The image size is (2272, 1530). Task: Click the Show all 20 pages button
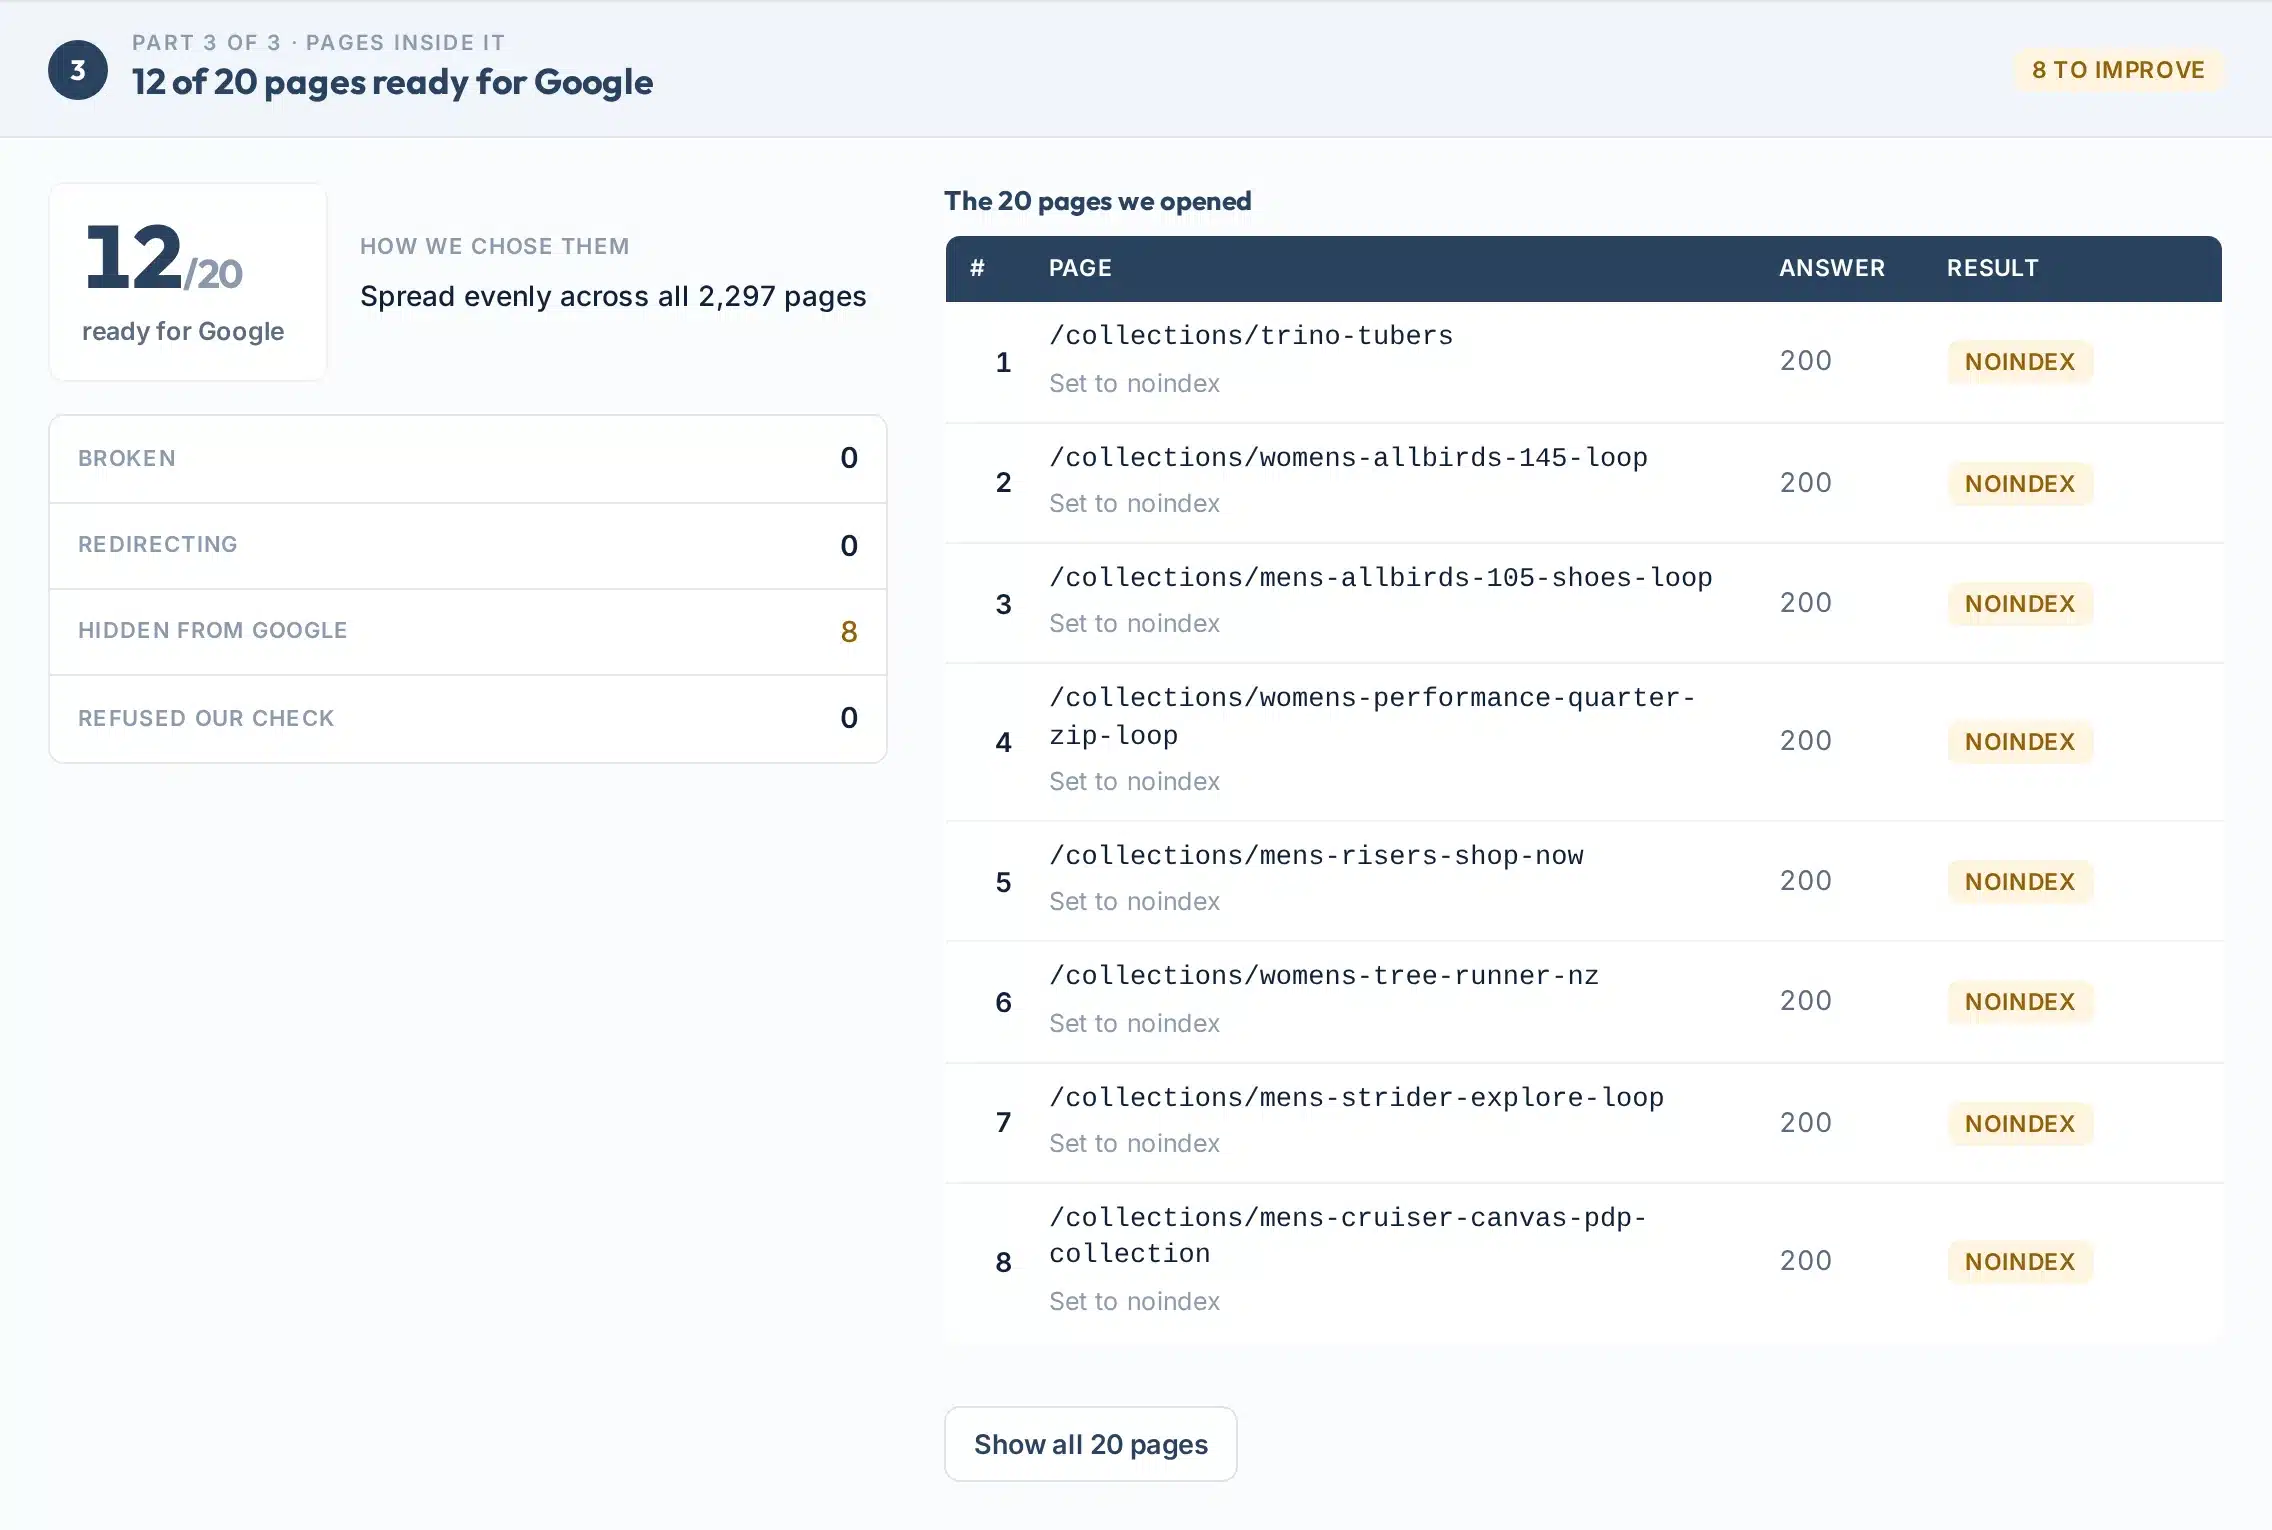point(1090,1444)
